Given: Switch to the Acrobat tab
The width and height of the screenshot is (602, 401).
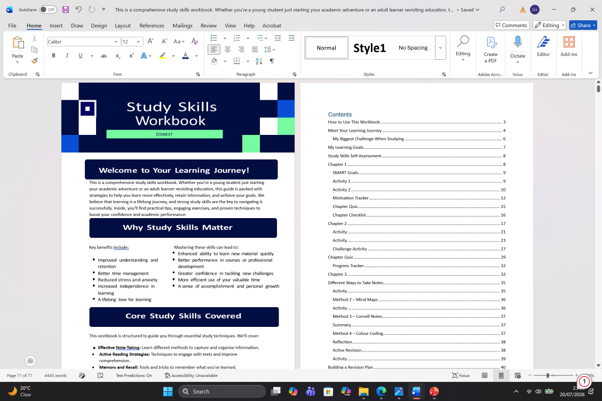Looking at the screenshot, I should click(x=272, y=25).
